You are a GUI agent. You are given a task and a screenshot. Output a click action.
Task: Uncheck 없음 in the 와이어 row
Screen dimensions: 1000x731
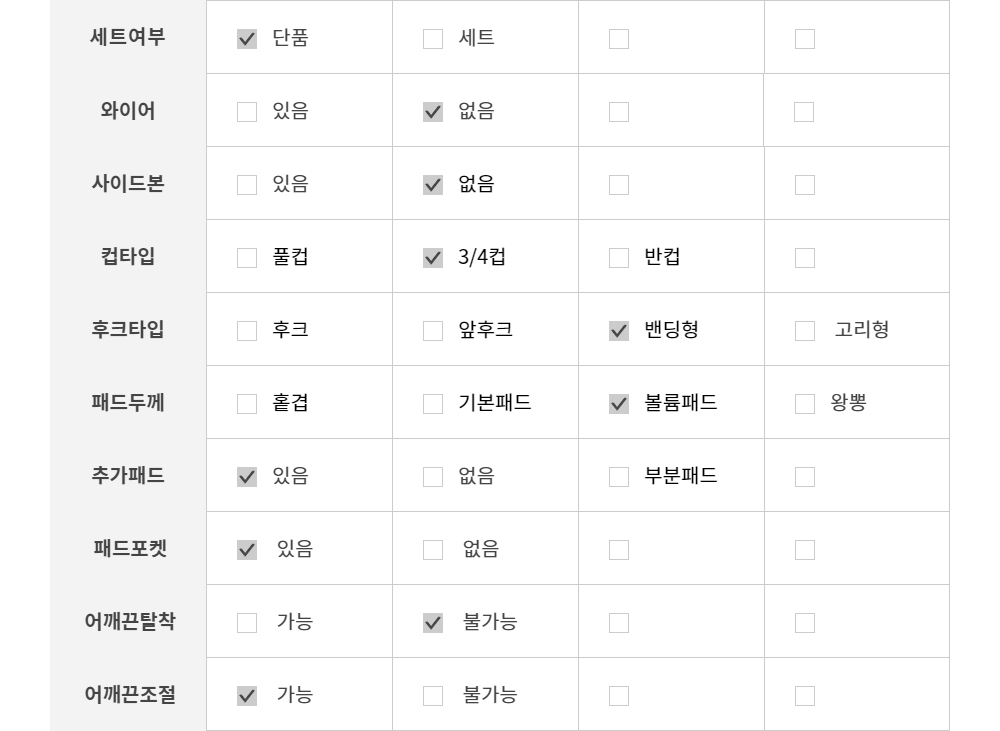[433, 112]
